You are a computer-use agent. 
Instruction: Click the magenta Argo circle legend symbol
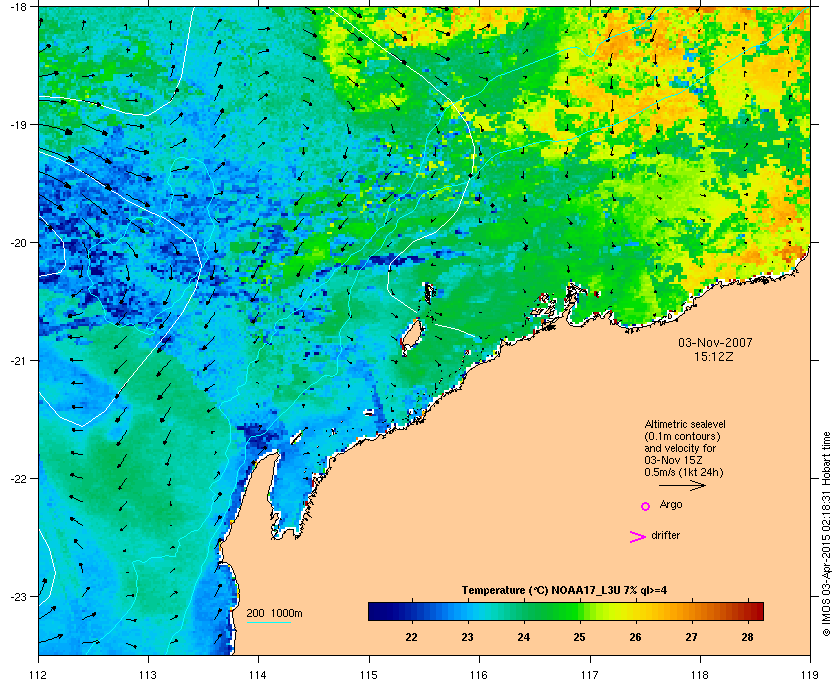(x=646, y=506)
